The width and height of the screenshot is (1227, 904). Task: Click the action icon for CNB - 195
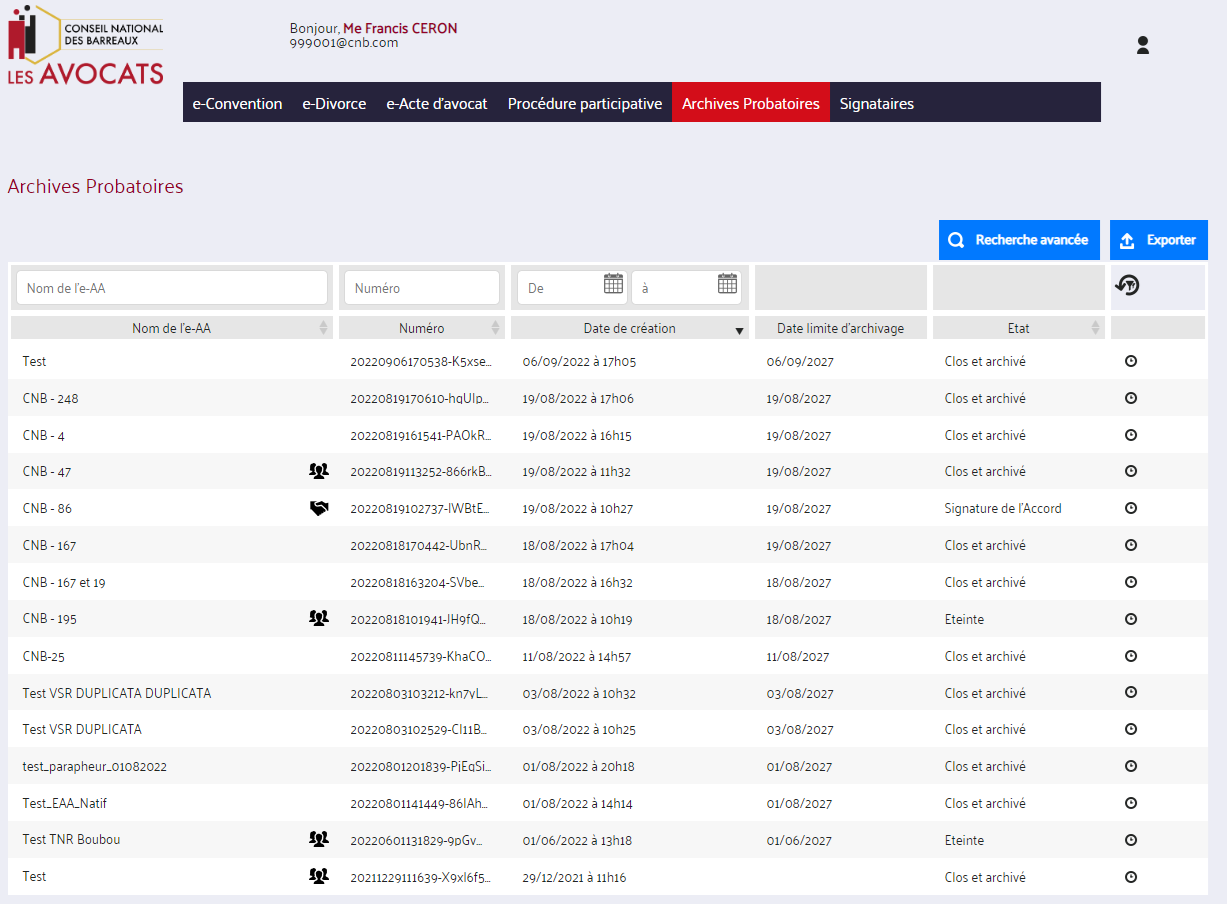[1131, 619]
